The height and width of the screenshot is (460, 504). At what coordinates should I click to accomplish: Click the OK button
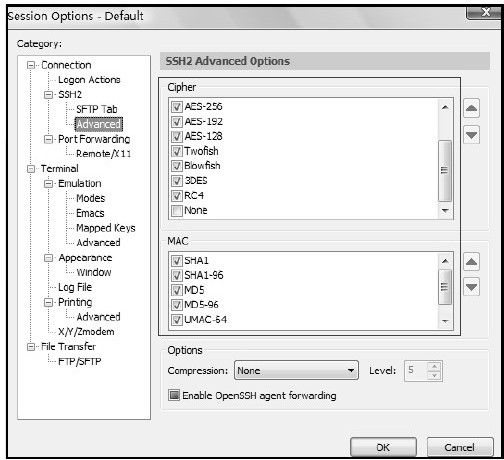click(x=383, y=447)
